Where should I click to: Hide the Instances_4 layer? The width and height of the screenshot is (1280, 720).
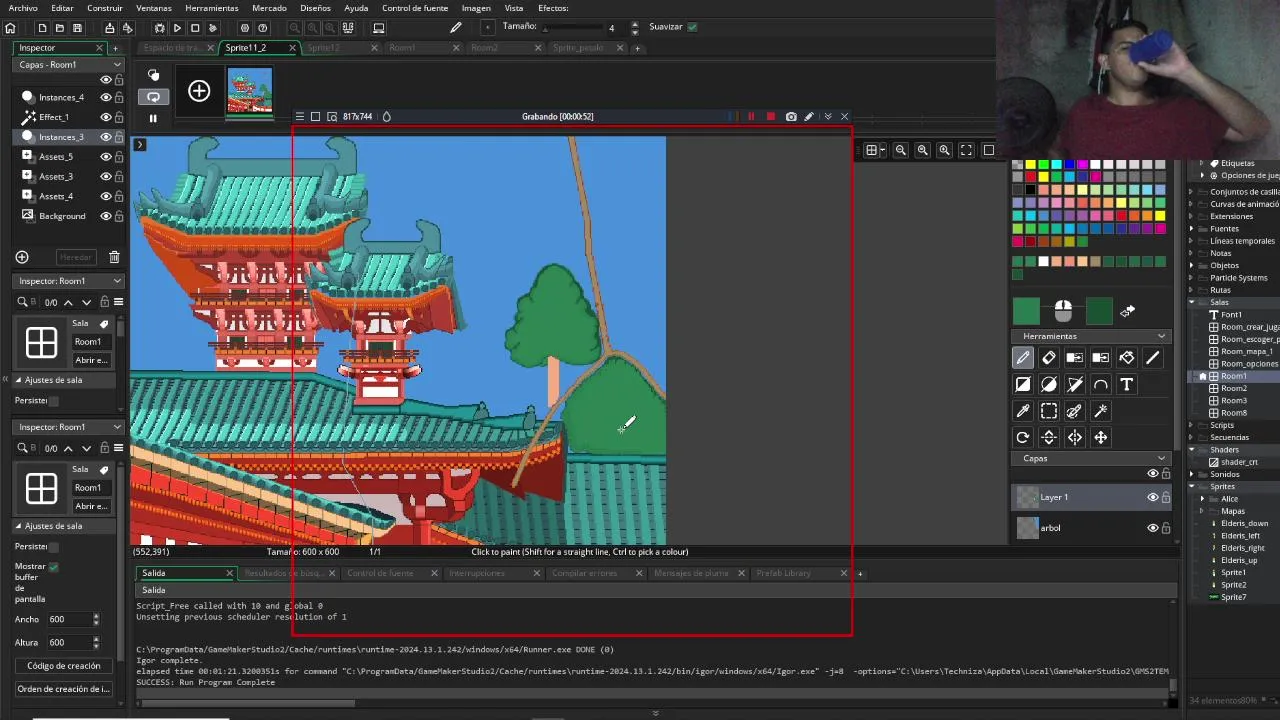105,97
